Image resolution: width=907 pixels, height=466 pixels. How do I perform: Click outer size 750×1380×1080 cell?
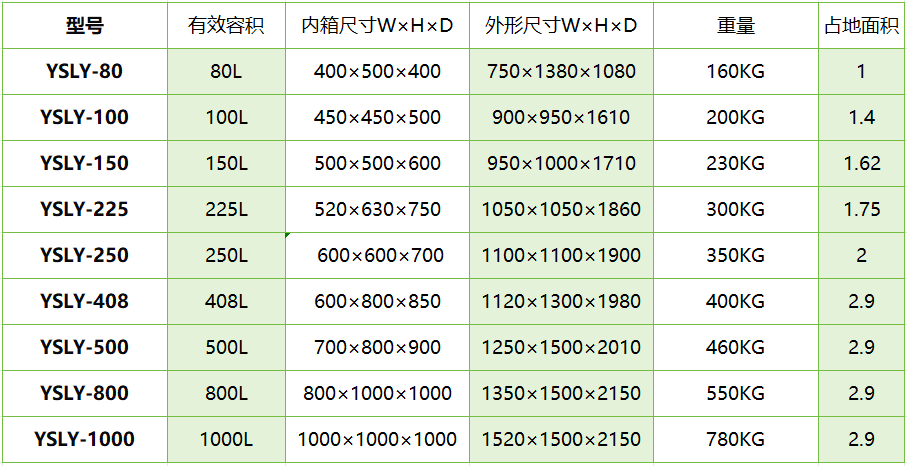pyautogui.click(x=561, y=72)
